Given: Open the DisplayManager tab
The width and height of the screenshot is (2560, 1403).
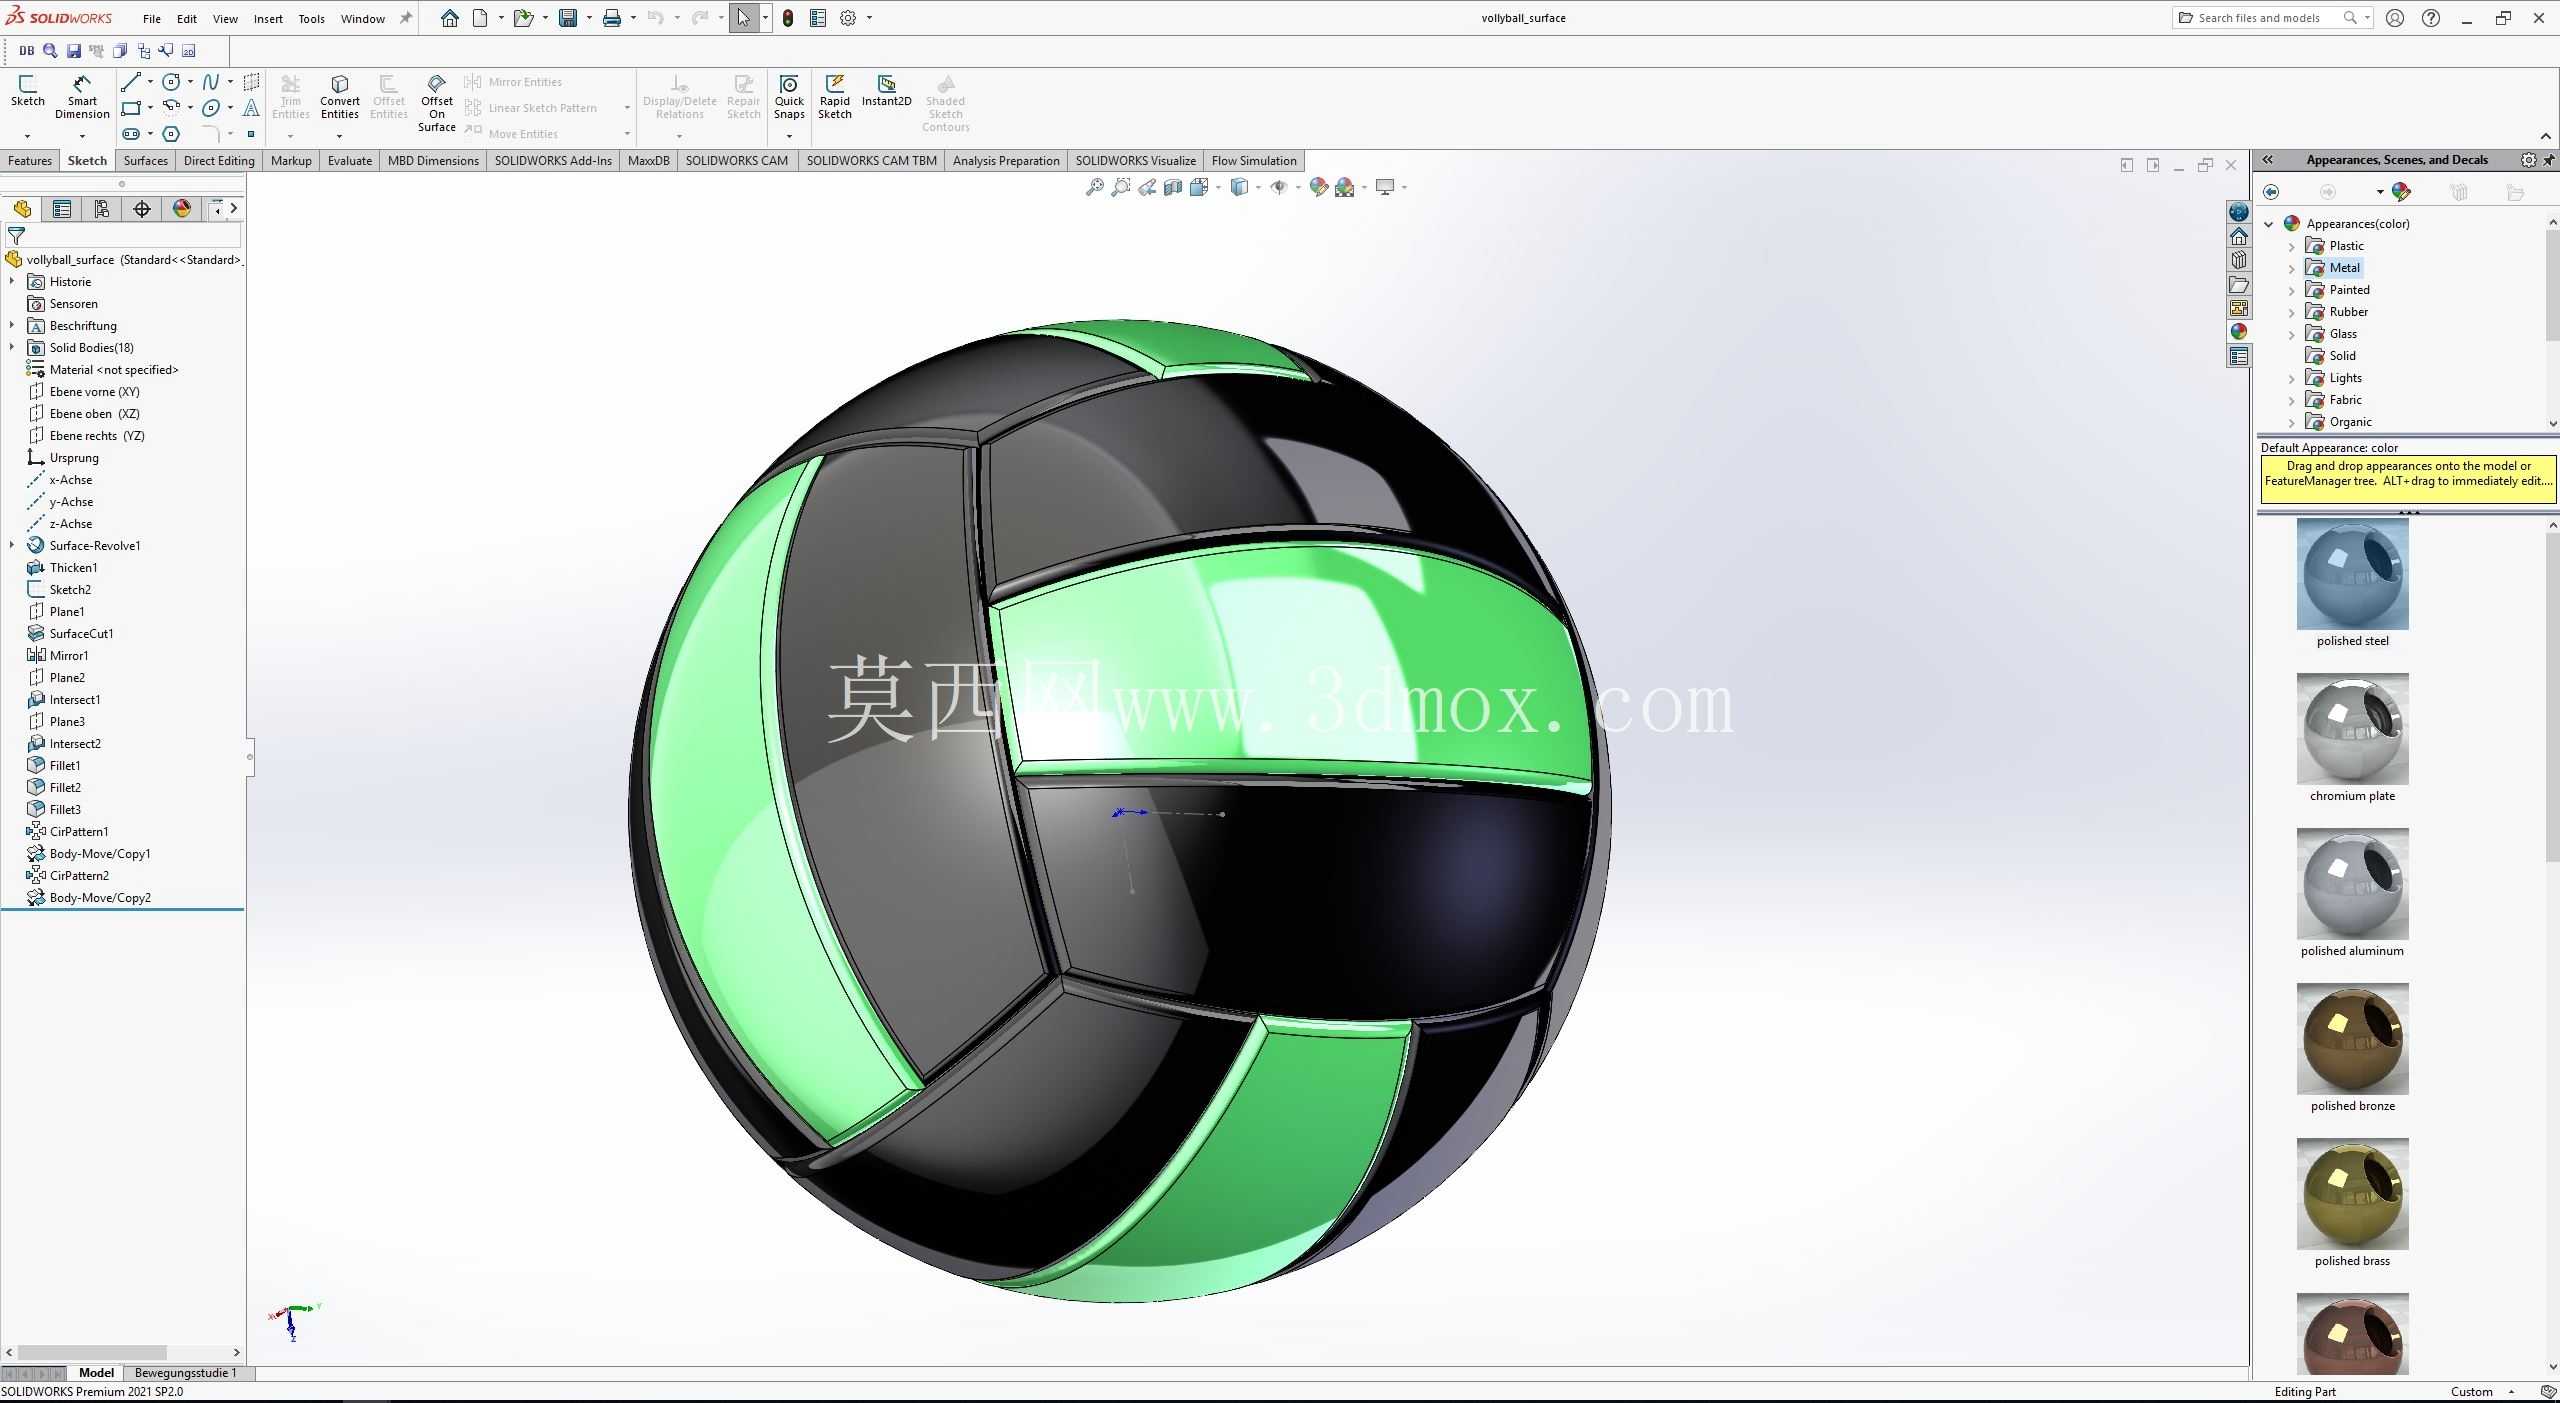Looking at the screenshot, I should pos(182,208).
